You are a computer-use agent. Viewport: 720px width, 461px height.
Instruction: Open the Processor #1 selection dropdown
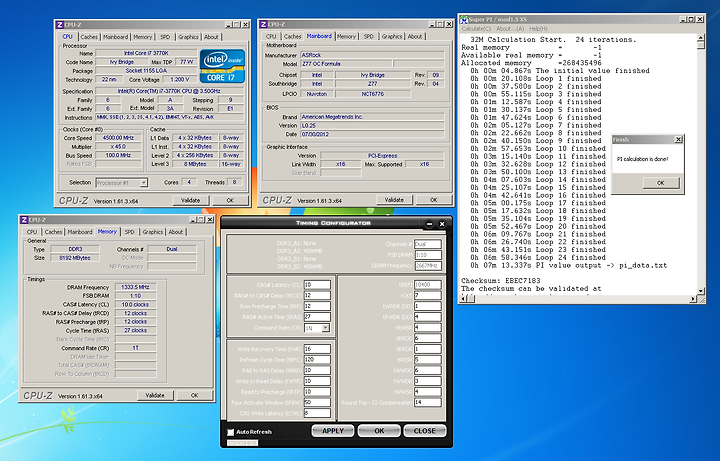[x=143, y=183]
